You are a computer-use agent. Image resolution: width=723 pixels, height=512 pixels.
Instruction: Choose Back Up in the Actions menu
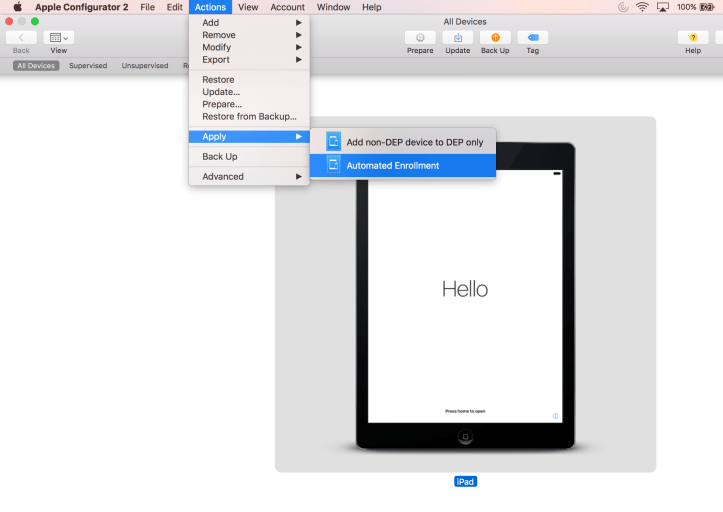click(x=249, y=156)
